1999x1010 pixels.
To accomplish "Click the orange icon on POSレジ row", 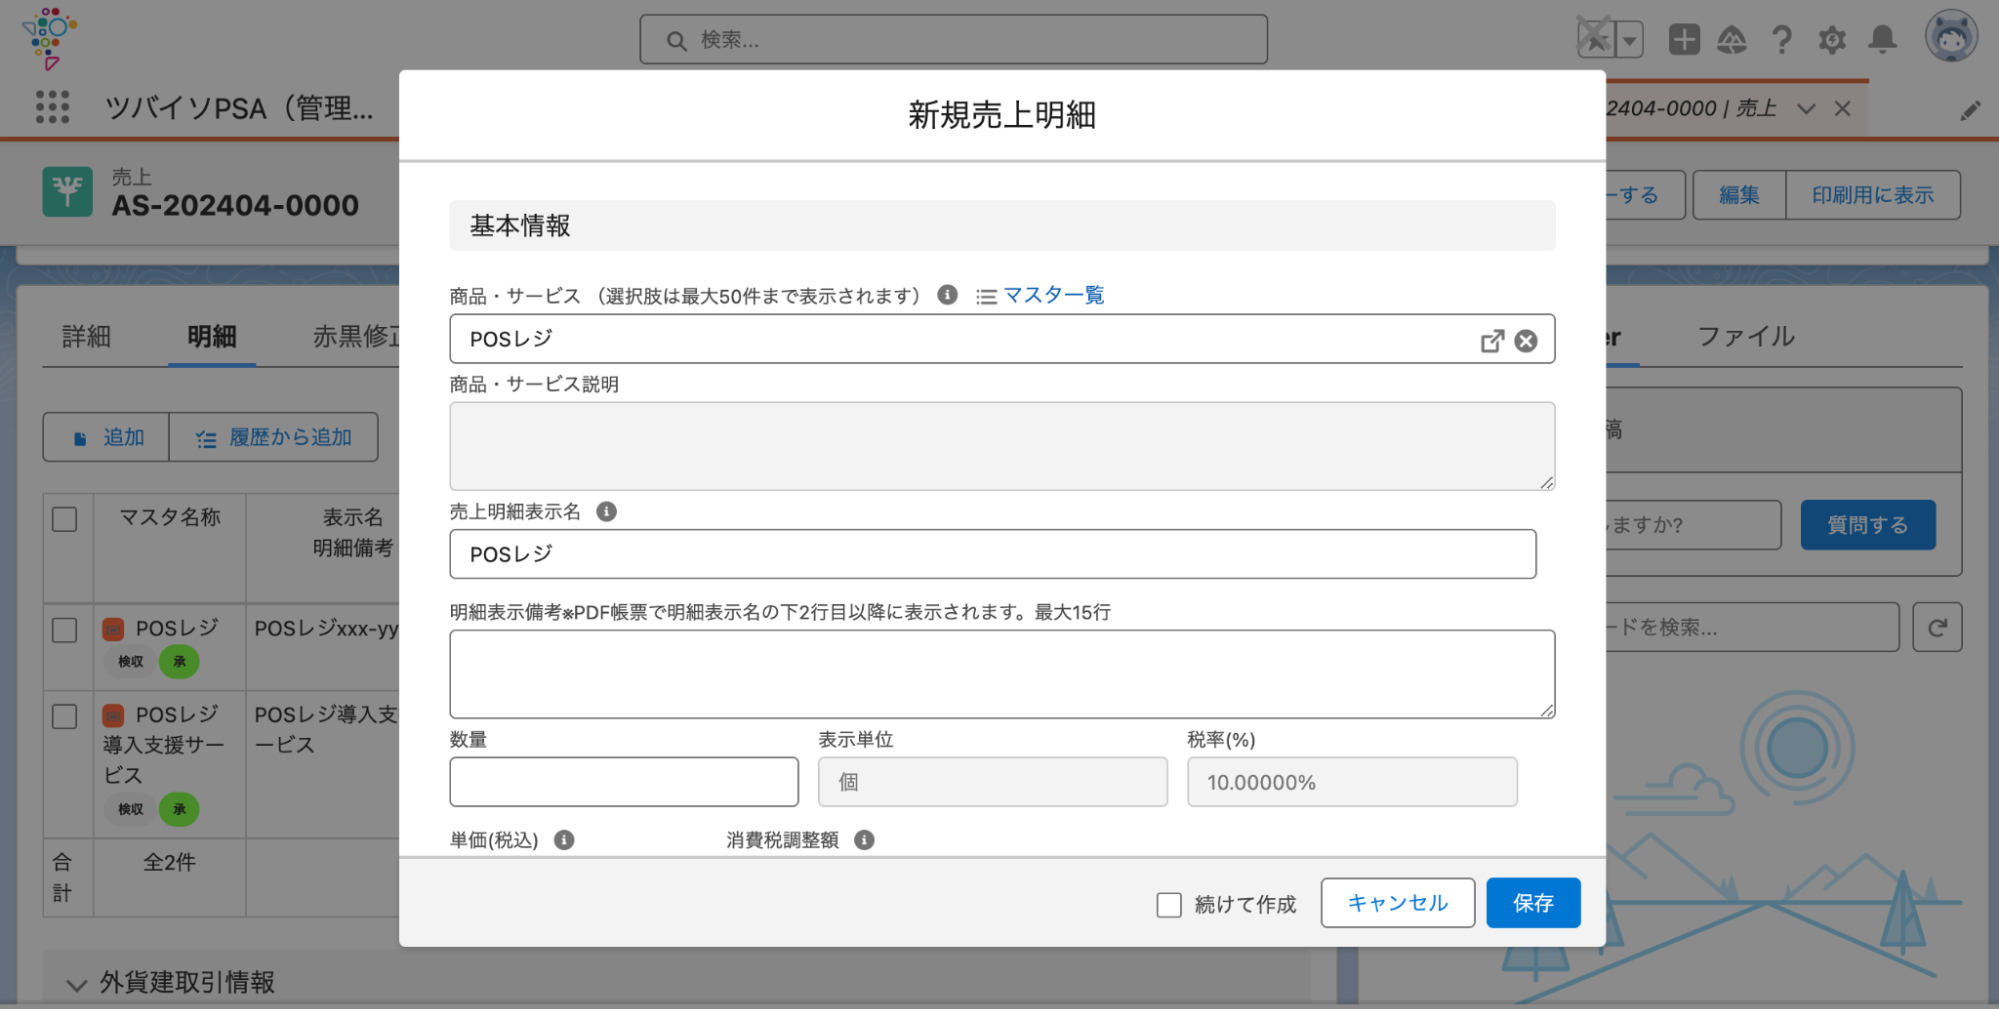I will coord(113,629).
